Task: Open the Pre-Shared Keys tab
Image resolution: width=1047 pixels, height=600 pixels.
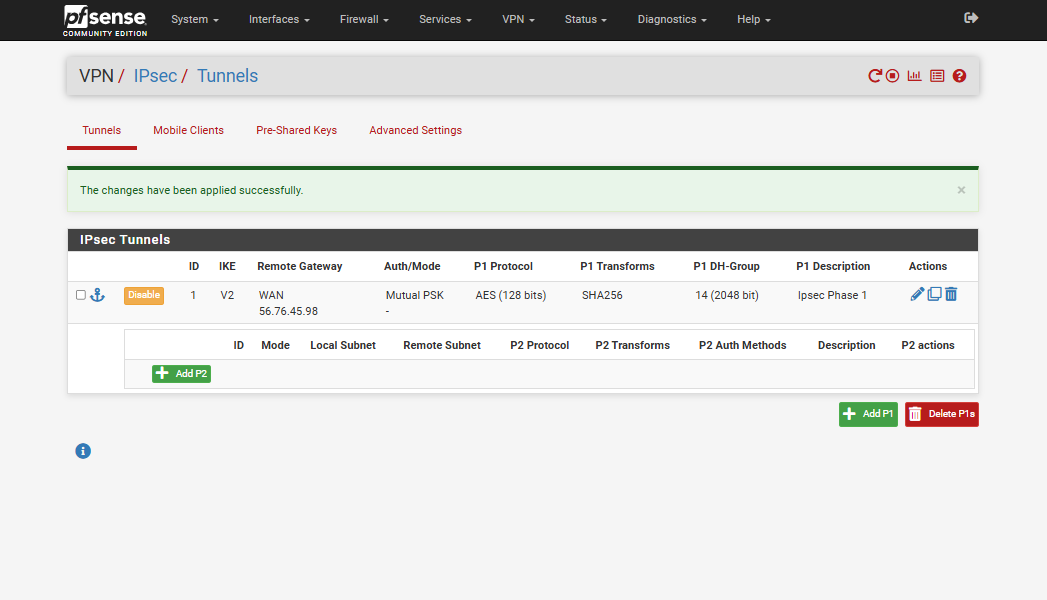Action: [x=296, y=130]
